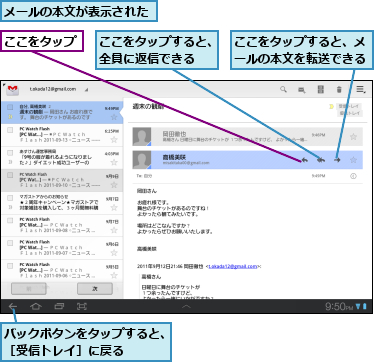The width and height of the screenshot is (374, 362).
Task: Open the 9:50 PM clock status area
Action: point(346,306)
